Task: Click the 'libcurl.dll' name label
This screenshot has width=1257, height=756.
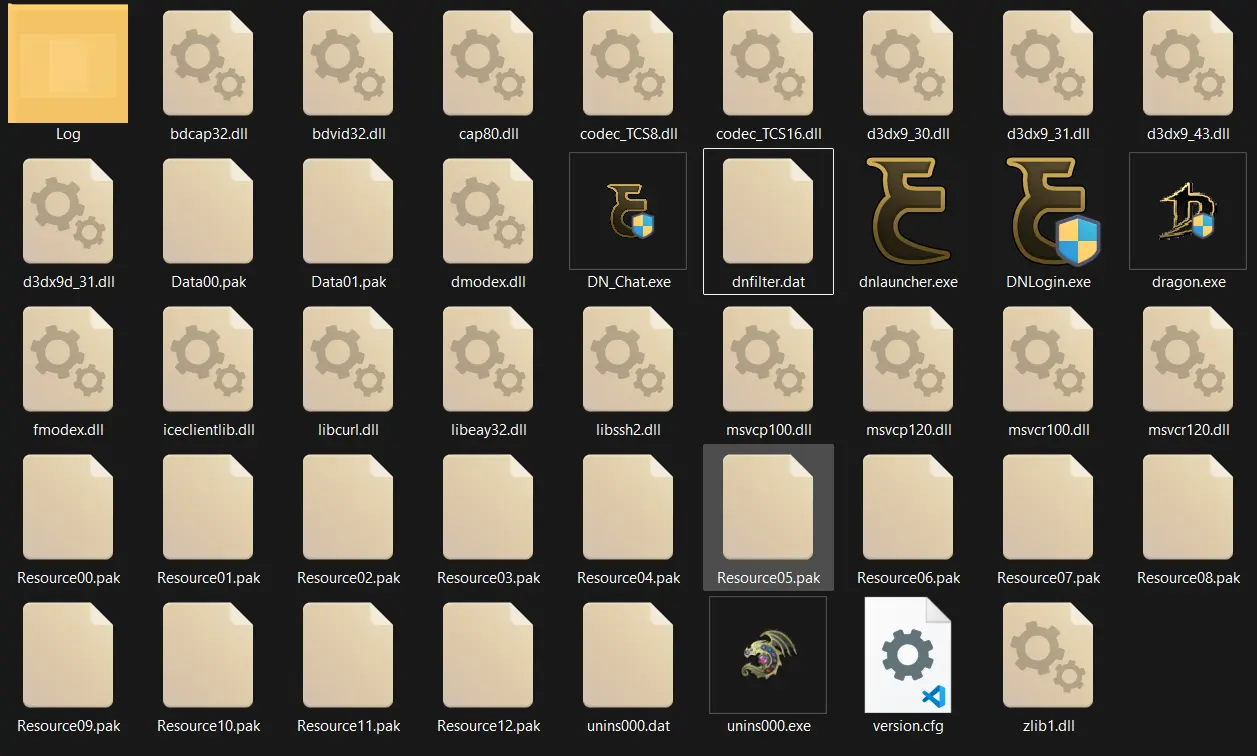Action: coord(348,430)
